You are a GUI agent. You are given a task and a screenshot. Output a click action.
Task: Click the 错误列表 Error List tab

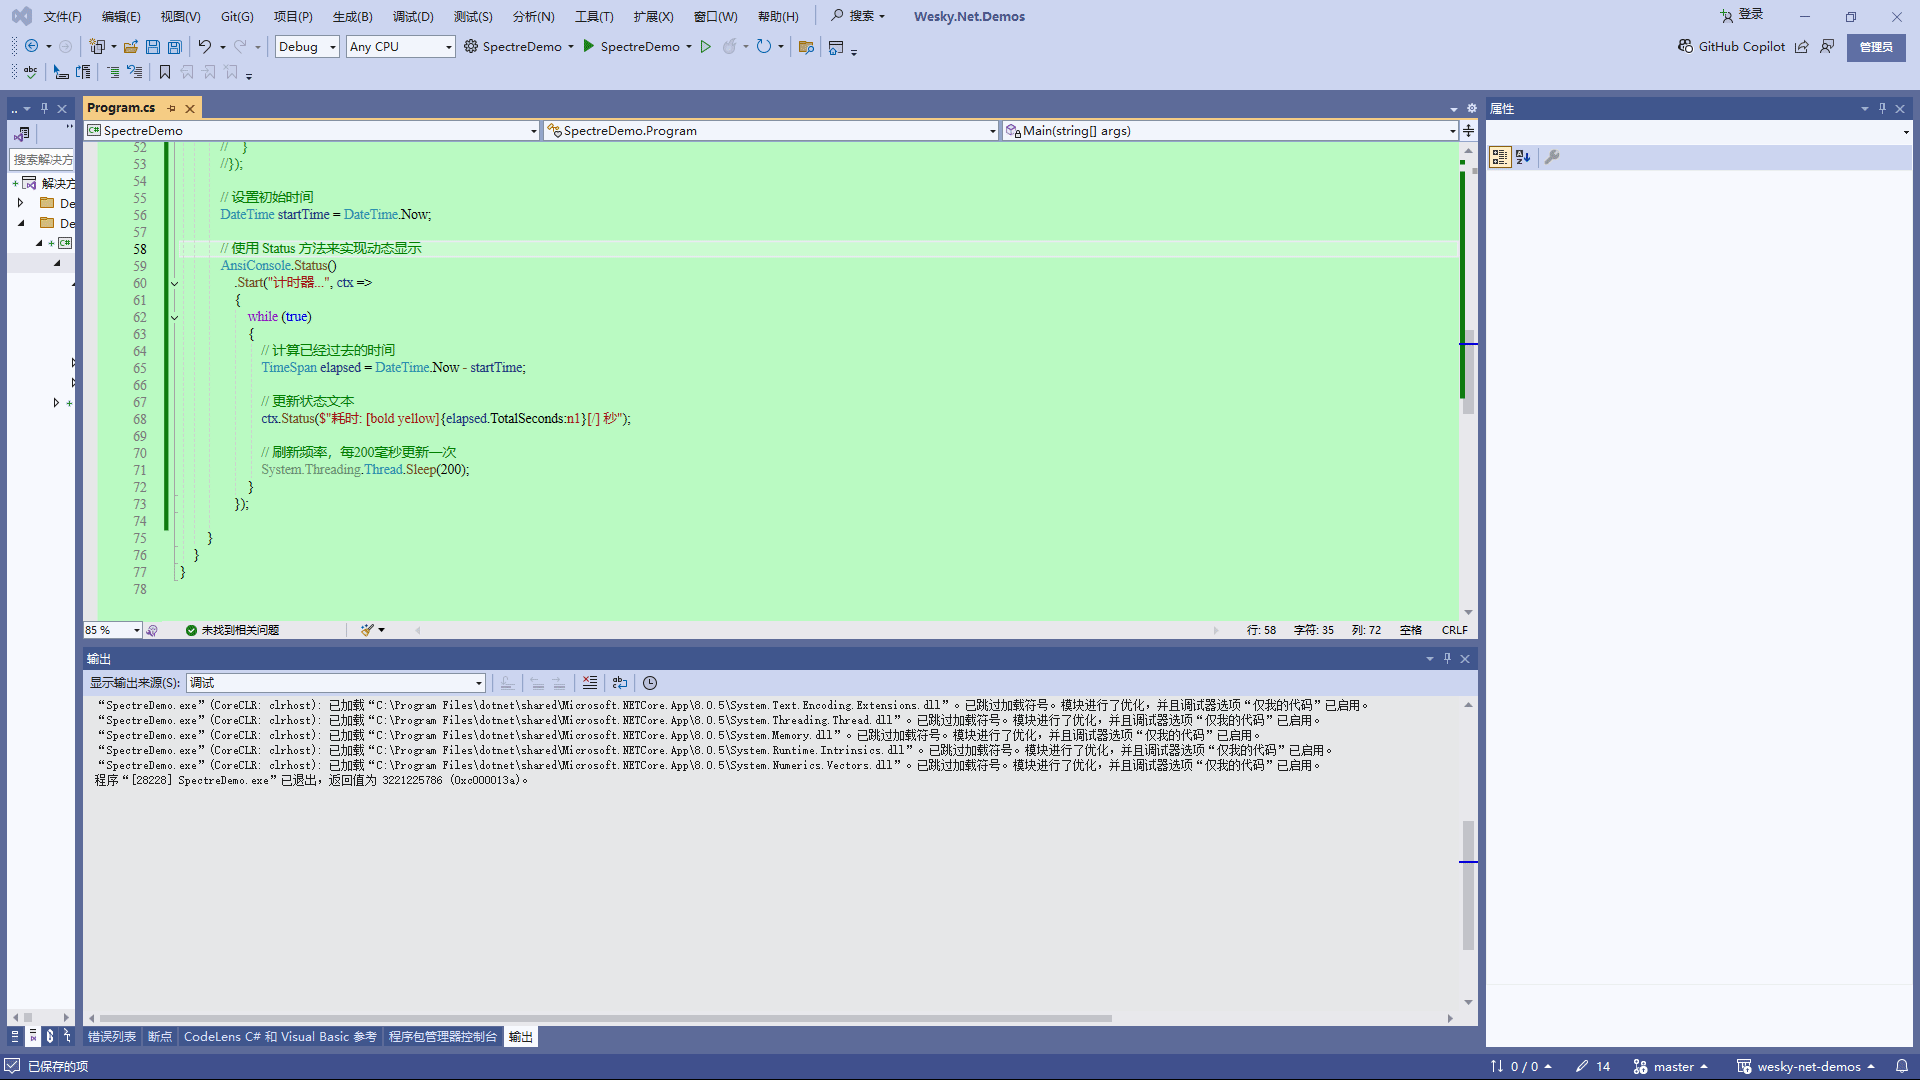pos(113,1036)
